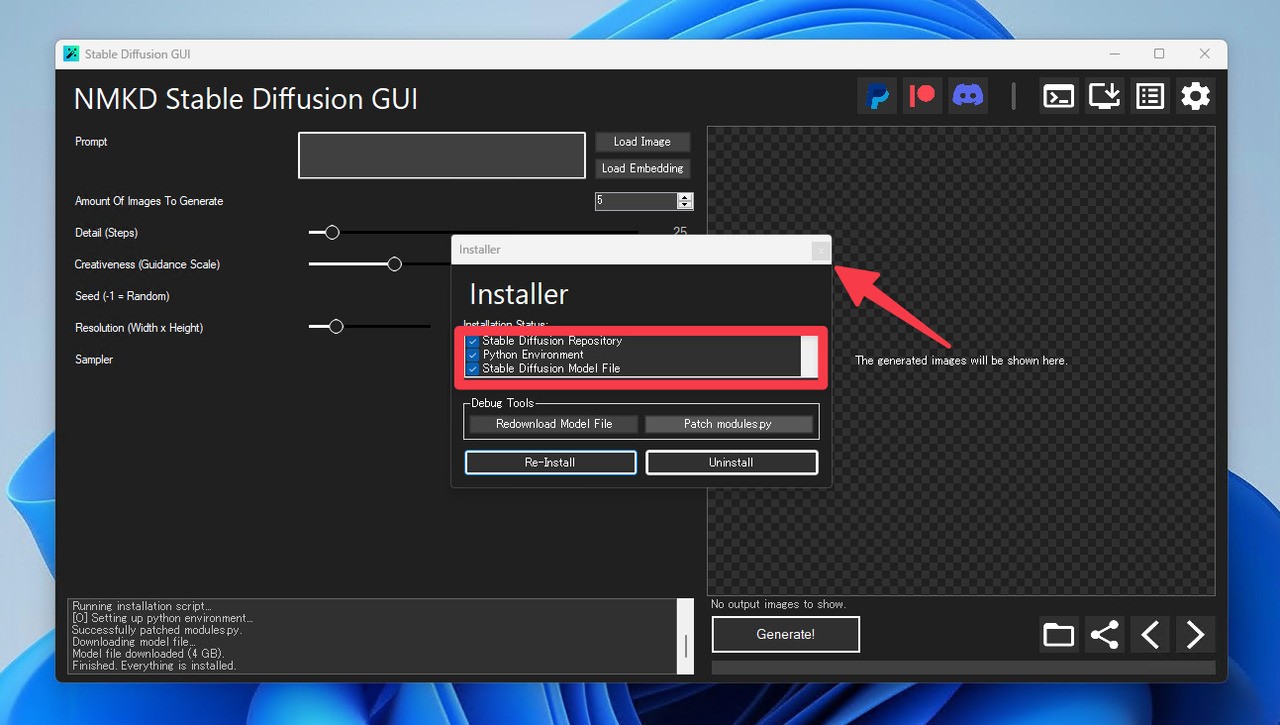This screenshot has width=1280, height=725.
Task: Increase the amount of images stepper
Action: click(x=685, y=197)
